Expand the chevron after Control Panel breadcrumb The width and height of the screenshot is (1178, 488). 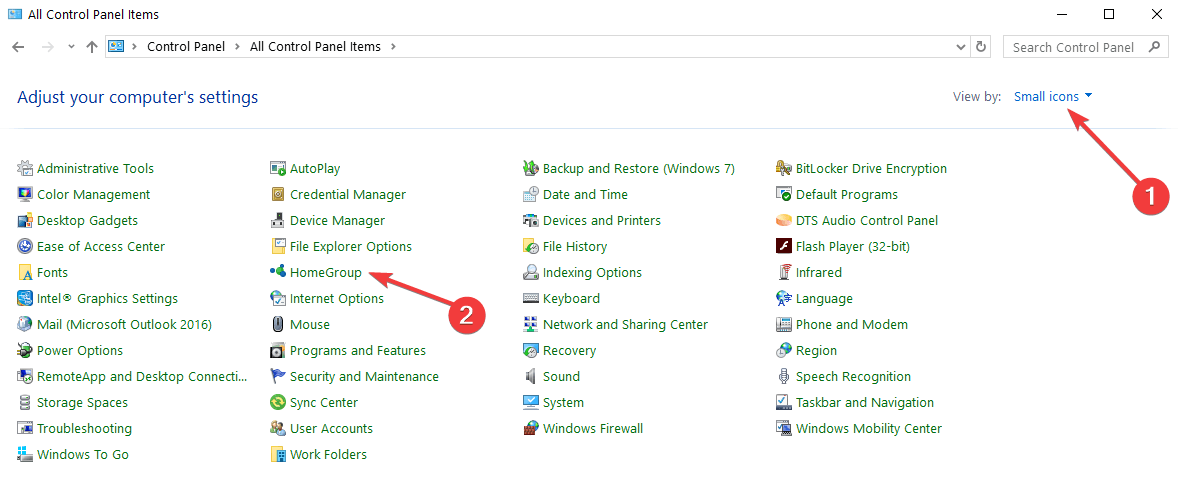[x=237, y=47]
